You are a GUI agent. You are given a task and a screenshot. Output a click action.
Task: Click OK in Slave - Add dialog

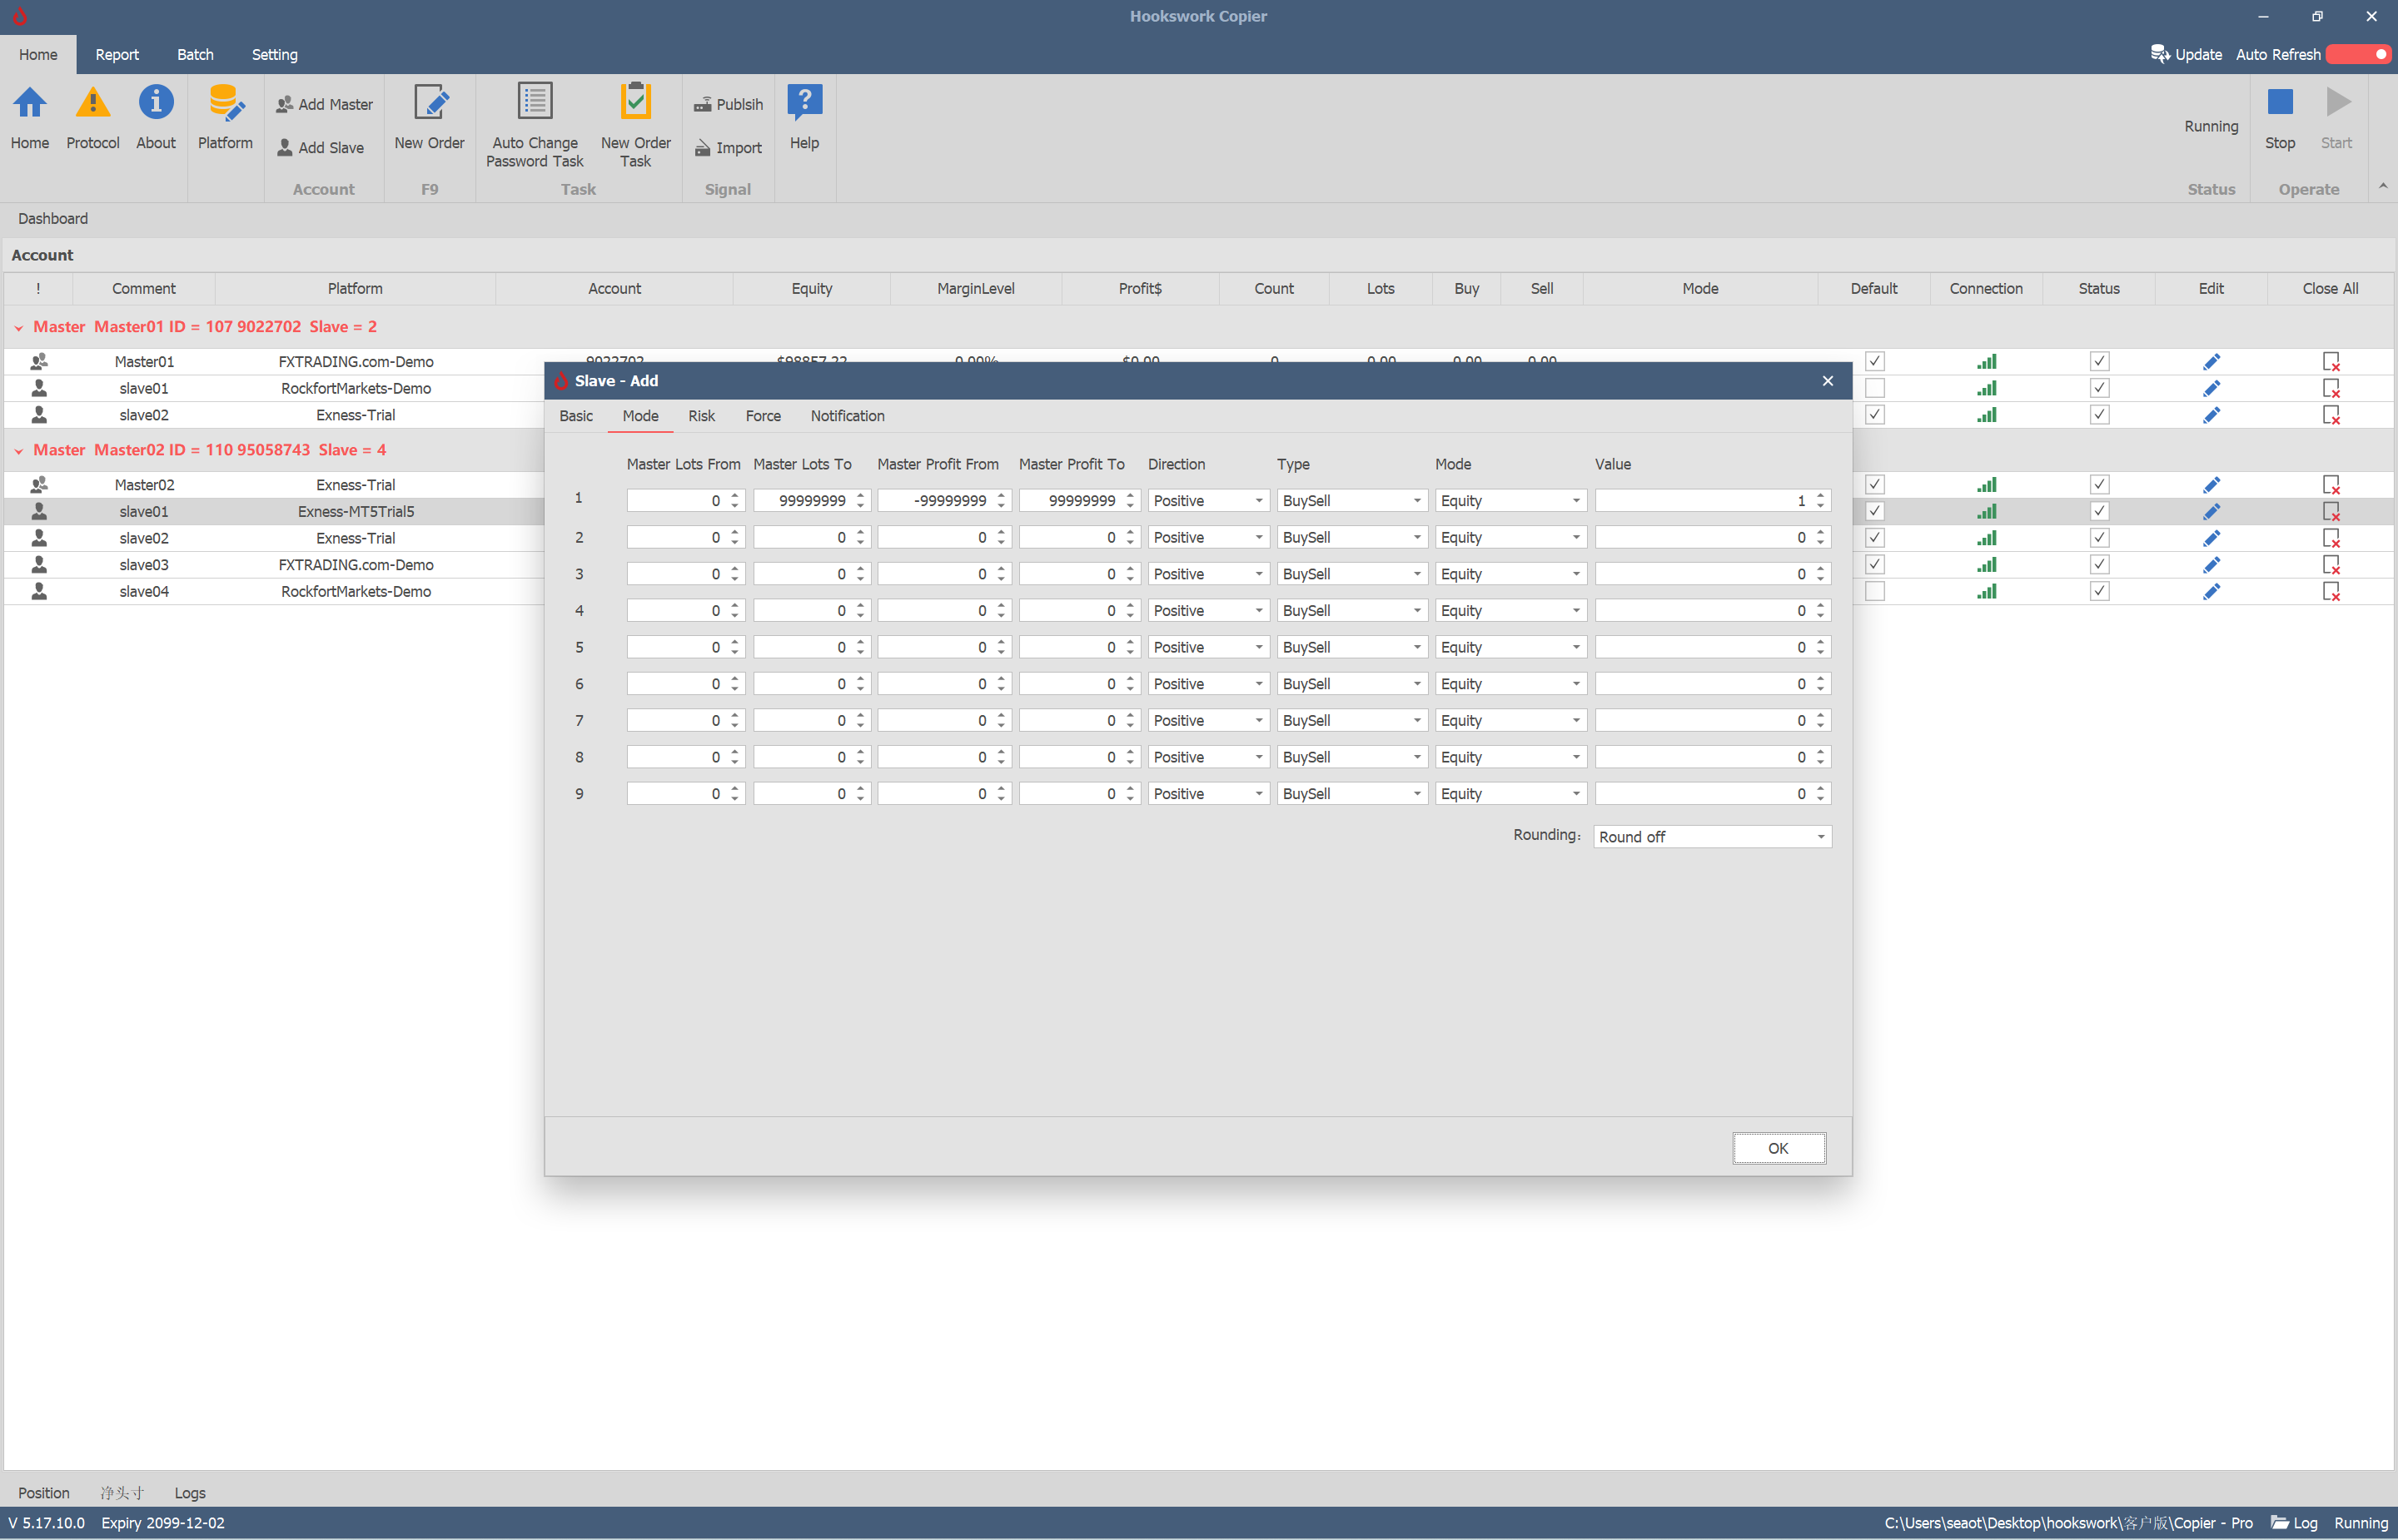(x=1778, y=1148)
